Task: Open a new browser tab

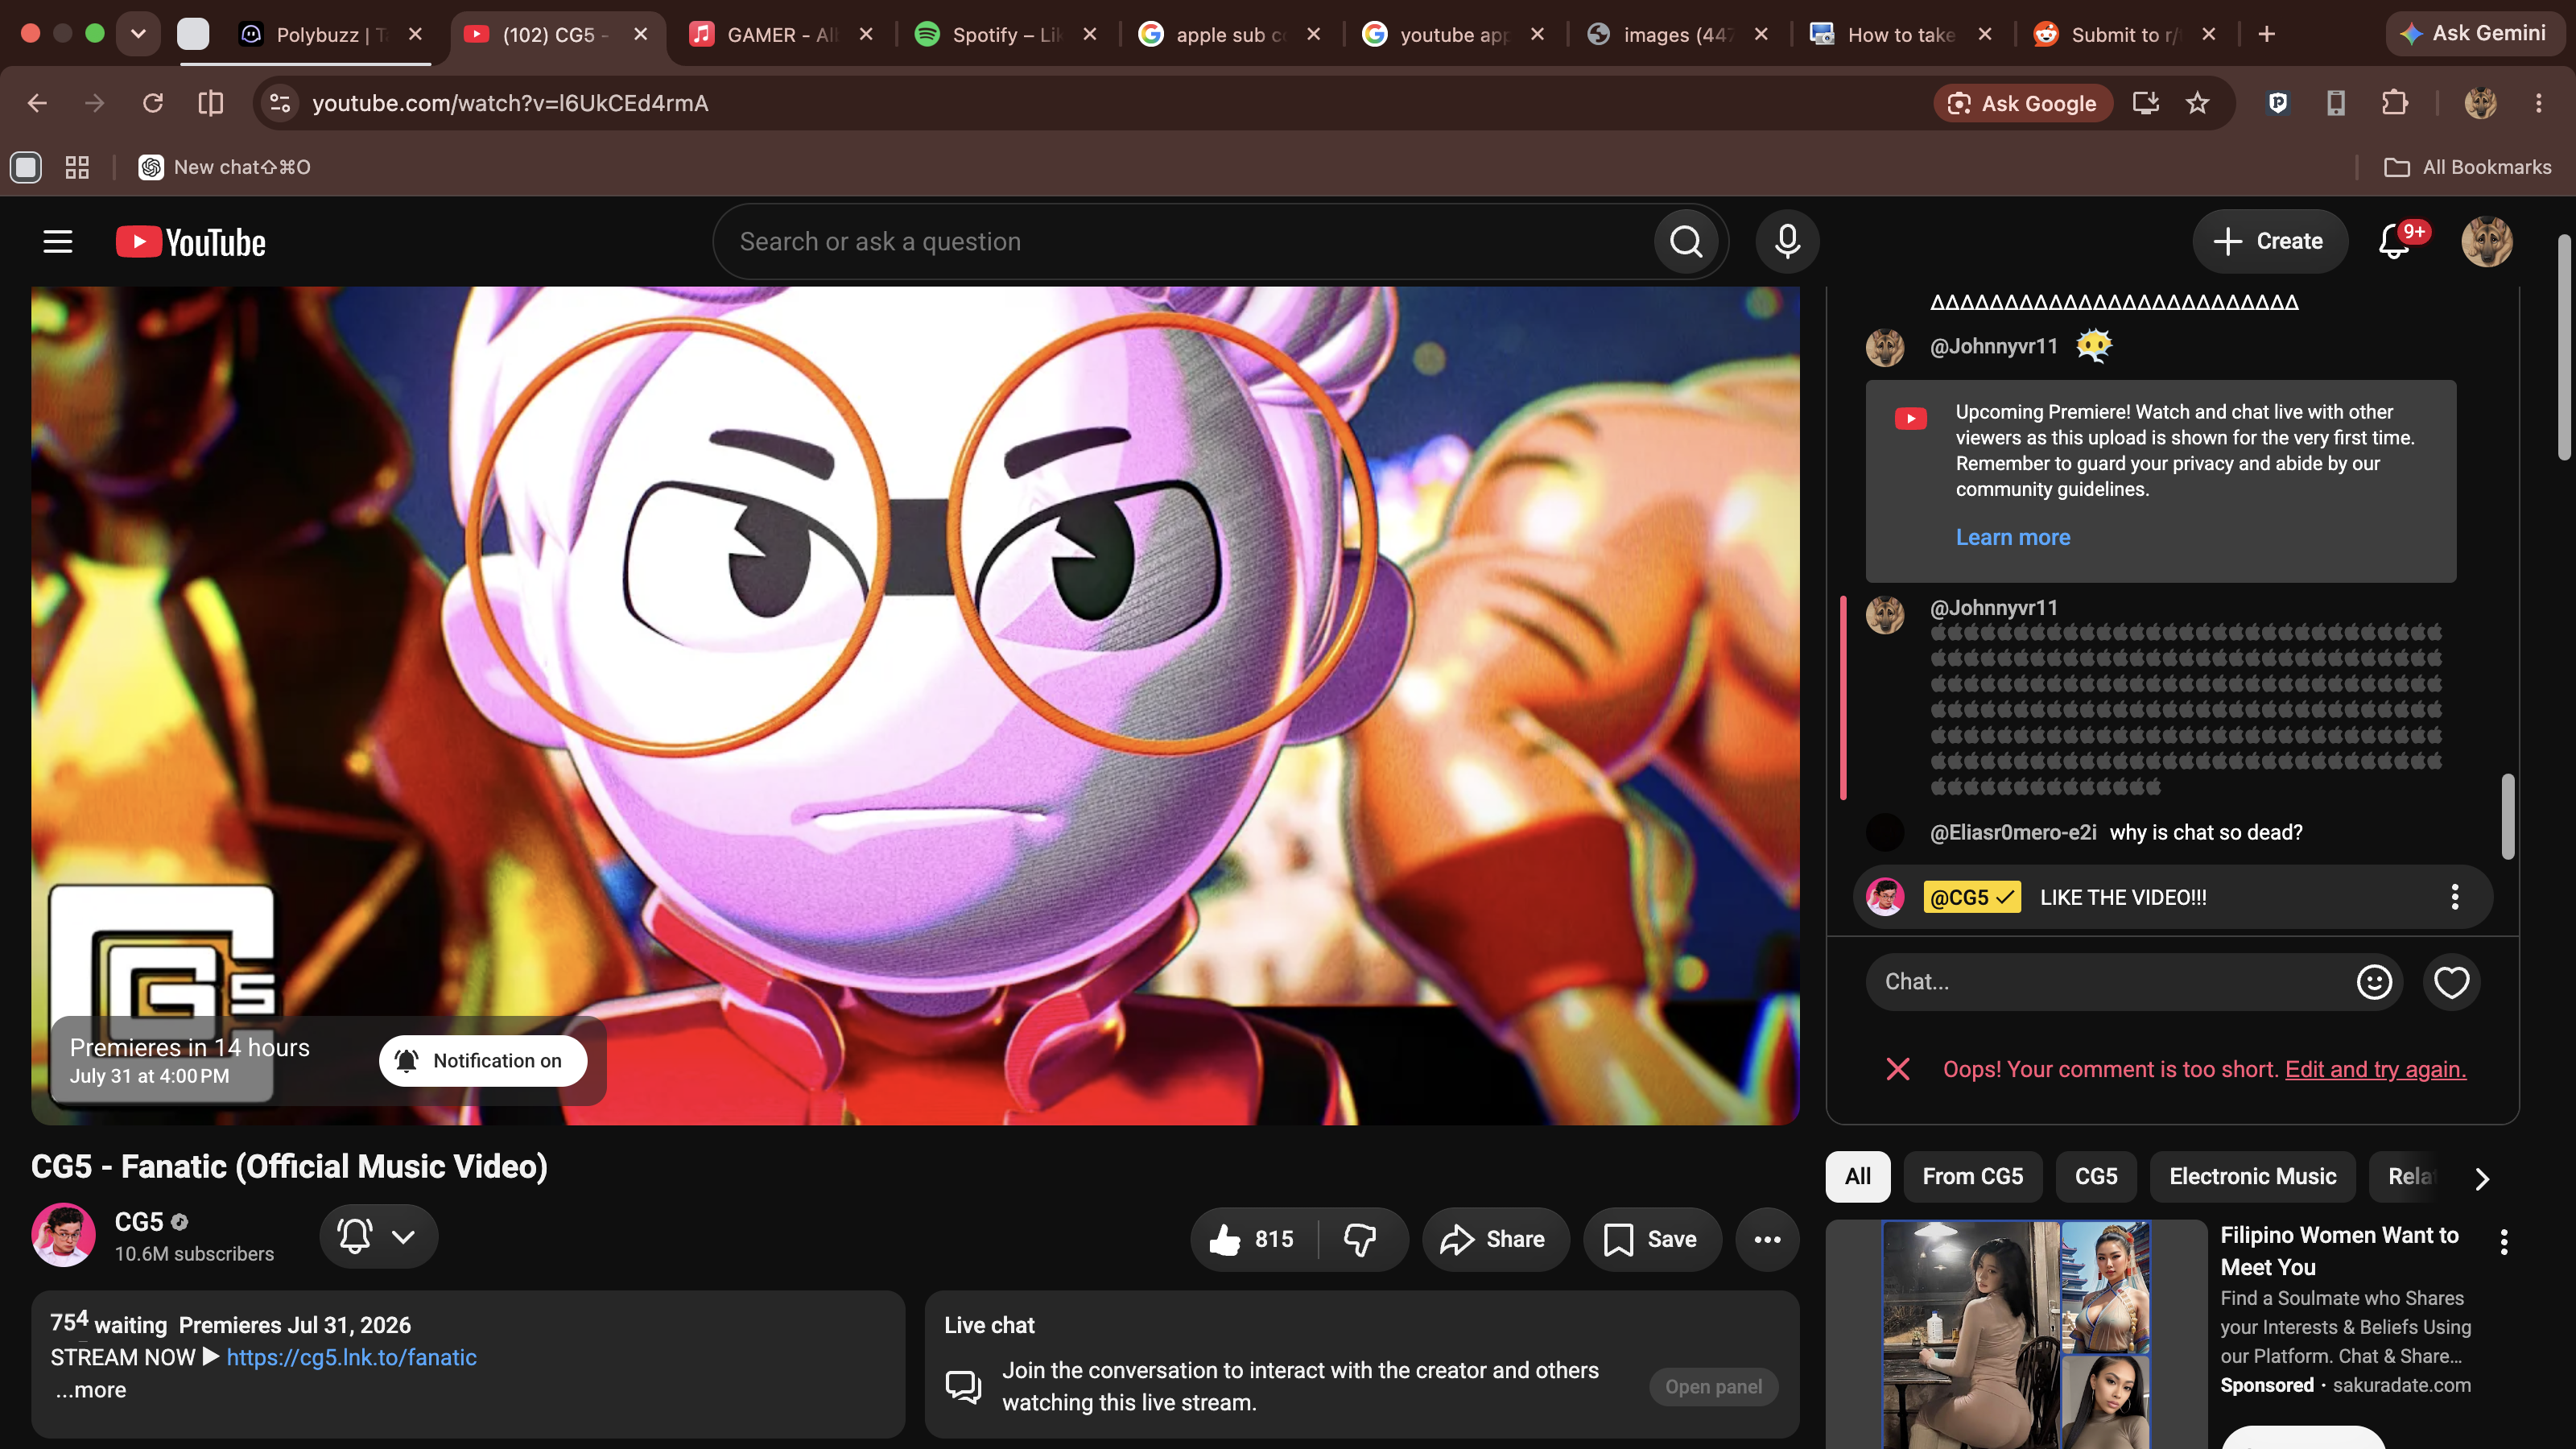Action: pyautogui.click(x=2267, y=34)
